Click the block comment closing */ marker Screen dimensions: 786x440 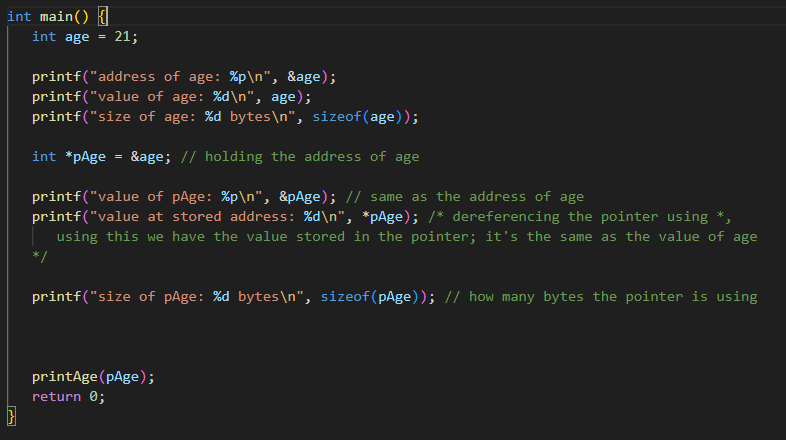coord(40,257)
